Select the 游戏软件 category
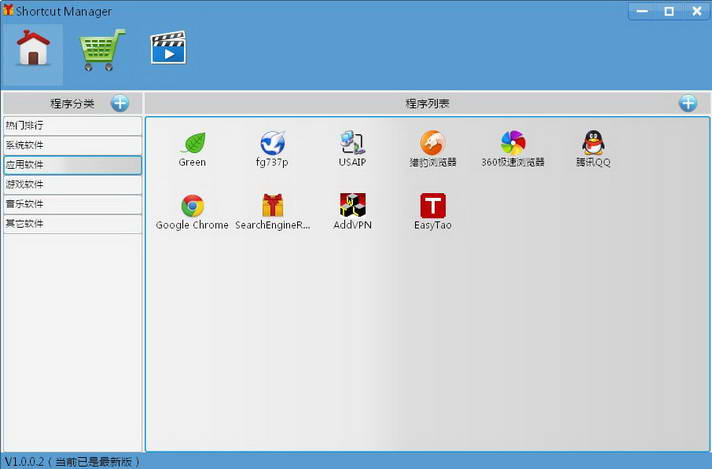 73,184
